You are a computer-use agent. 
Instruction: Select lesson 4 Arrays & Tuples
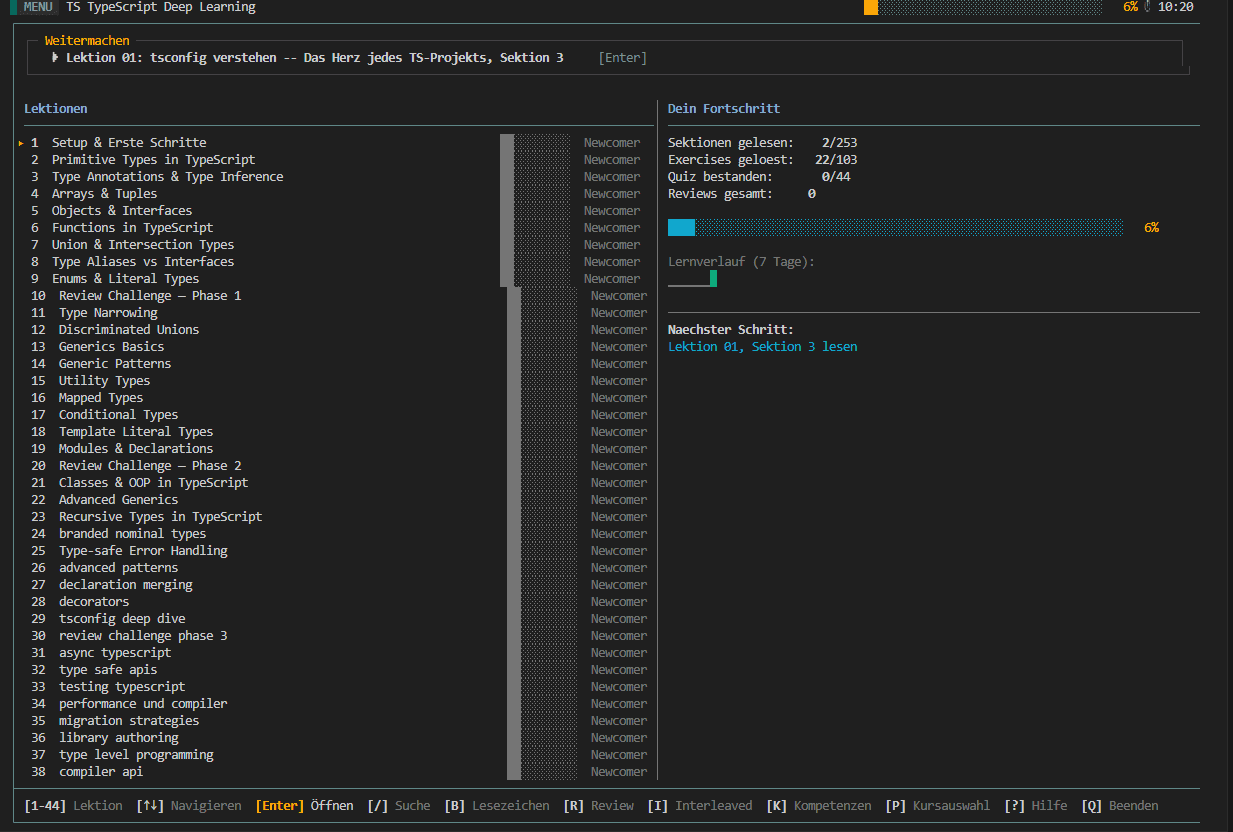[x=335, y=194]
